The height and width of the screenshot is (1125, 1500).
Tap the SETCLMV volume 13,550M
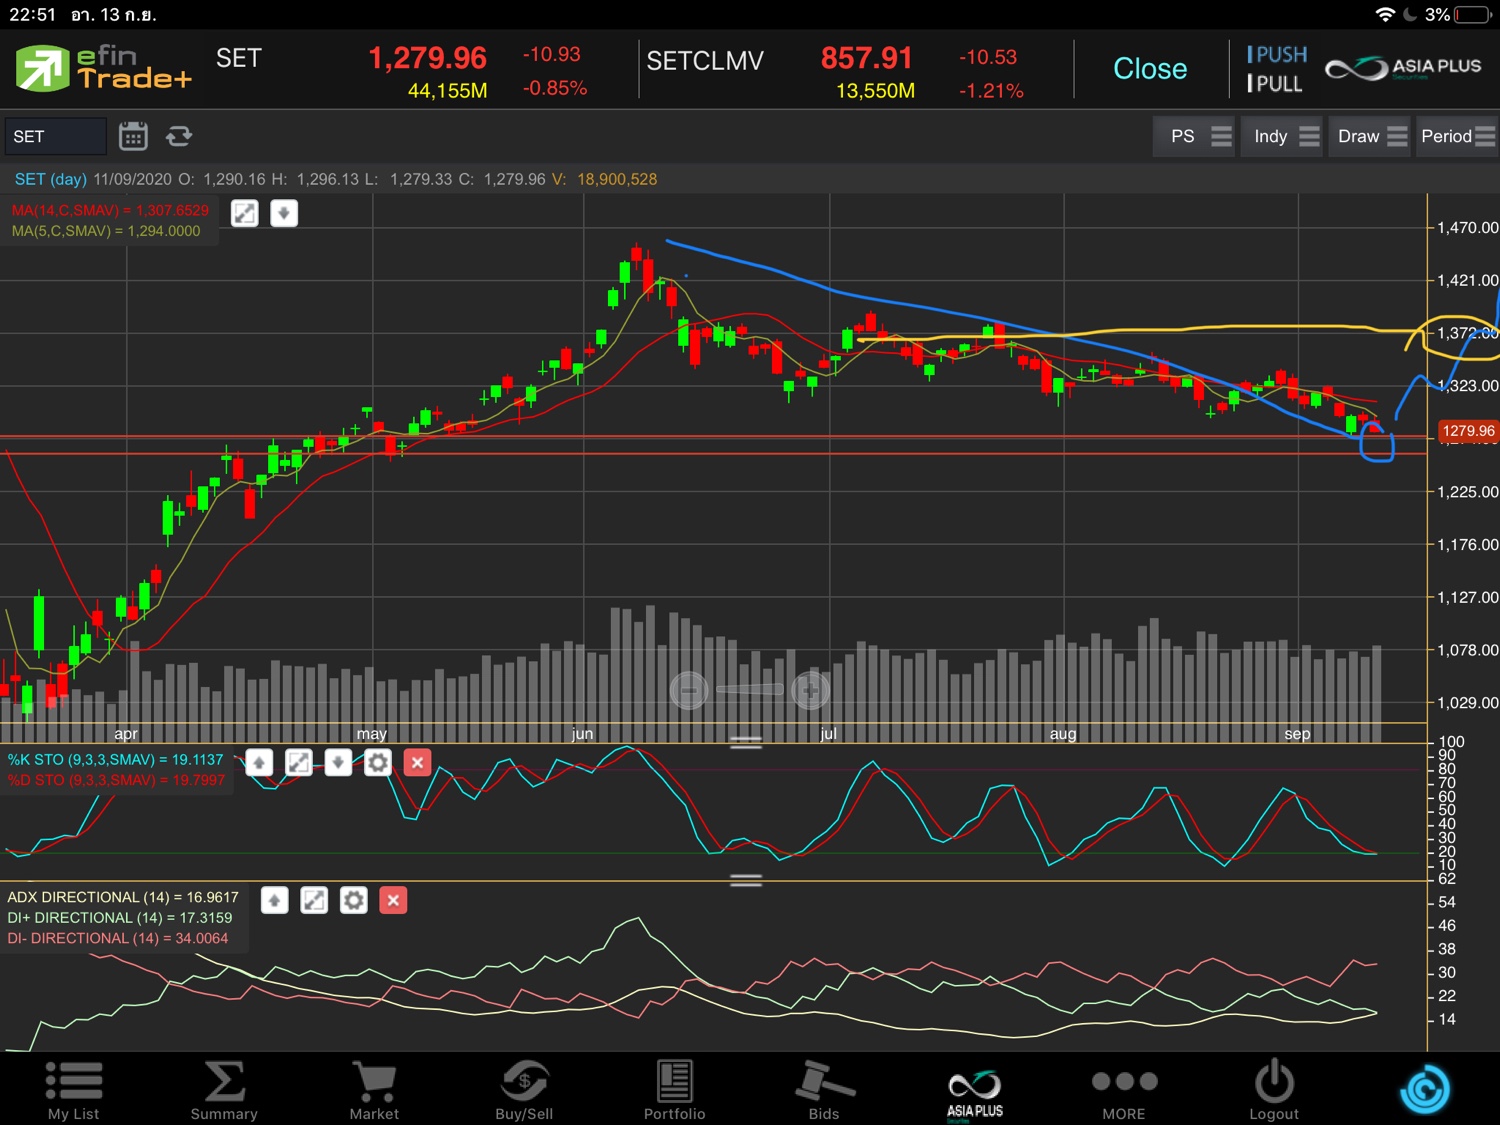click(x=875, y=91)
